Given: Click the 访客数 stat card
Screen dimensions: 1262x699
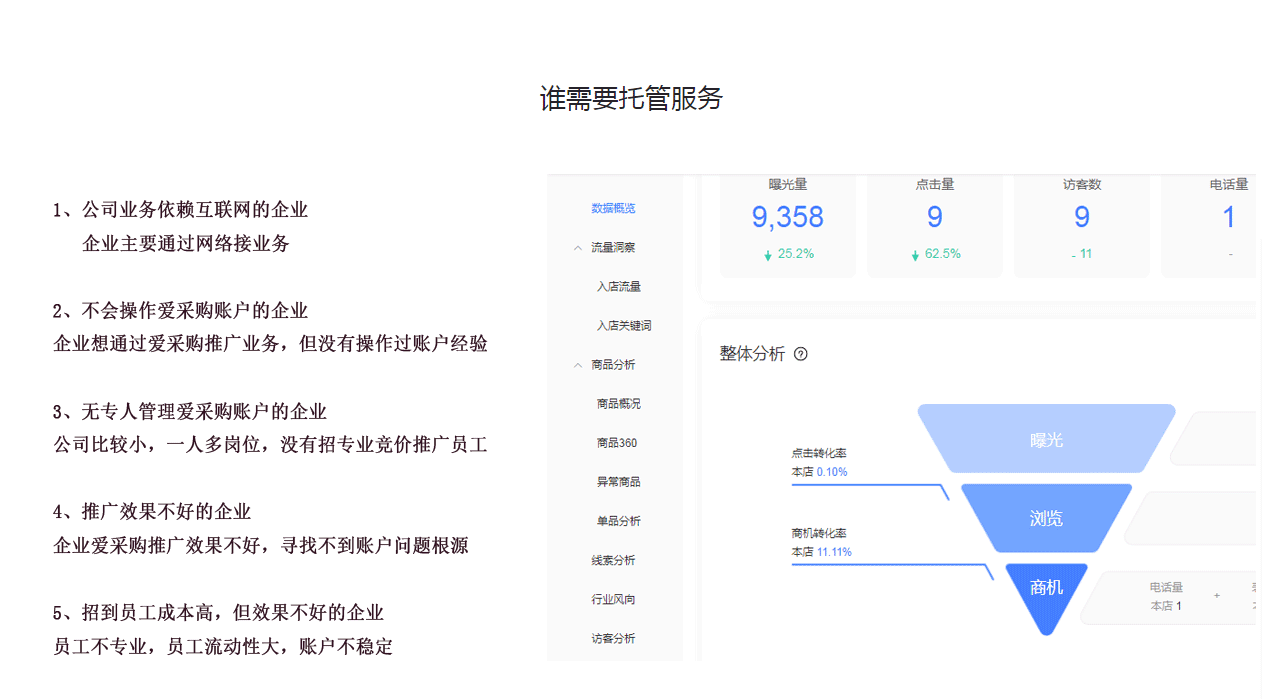Looking at the screenshot, I should 1081,224.
